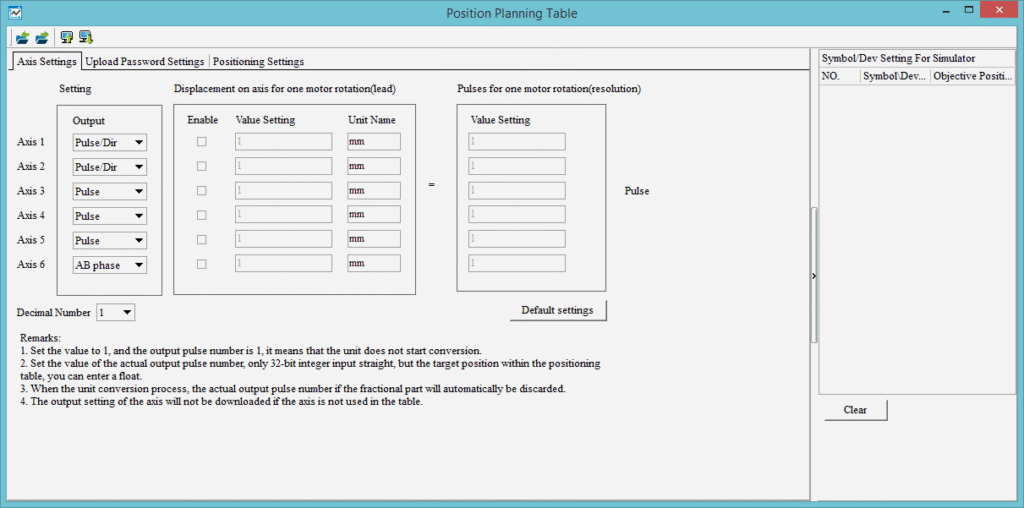Open the Axis 1 Output dropdown
The image size is (1024, 508).
tap(110, 142)
